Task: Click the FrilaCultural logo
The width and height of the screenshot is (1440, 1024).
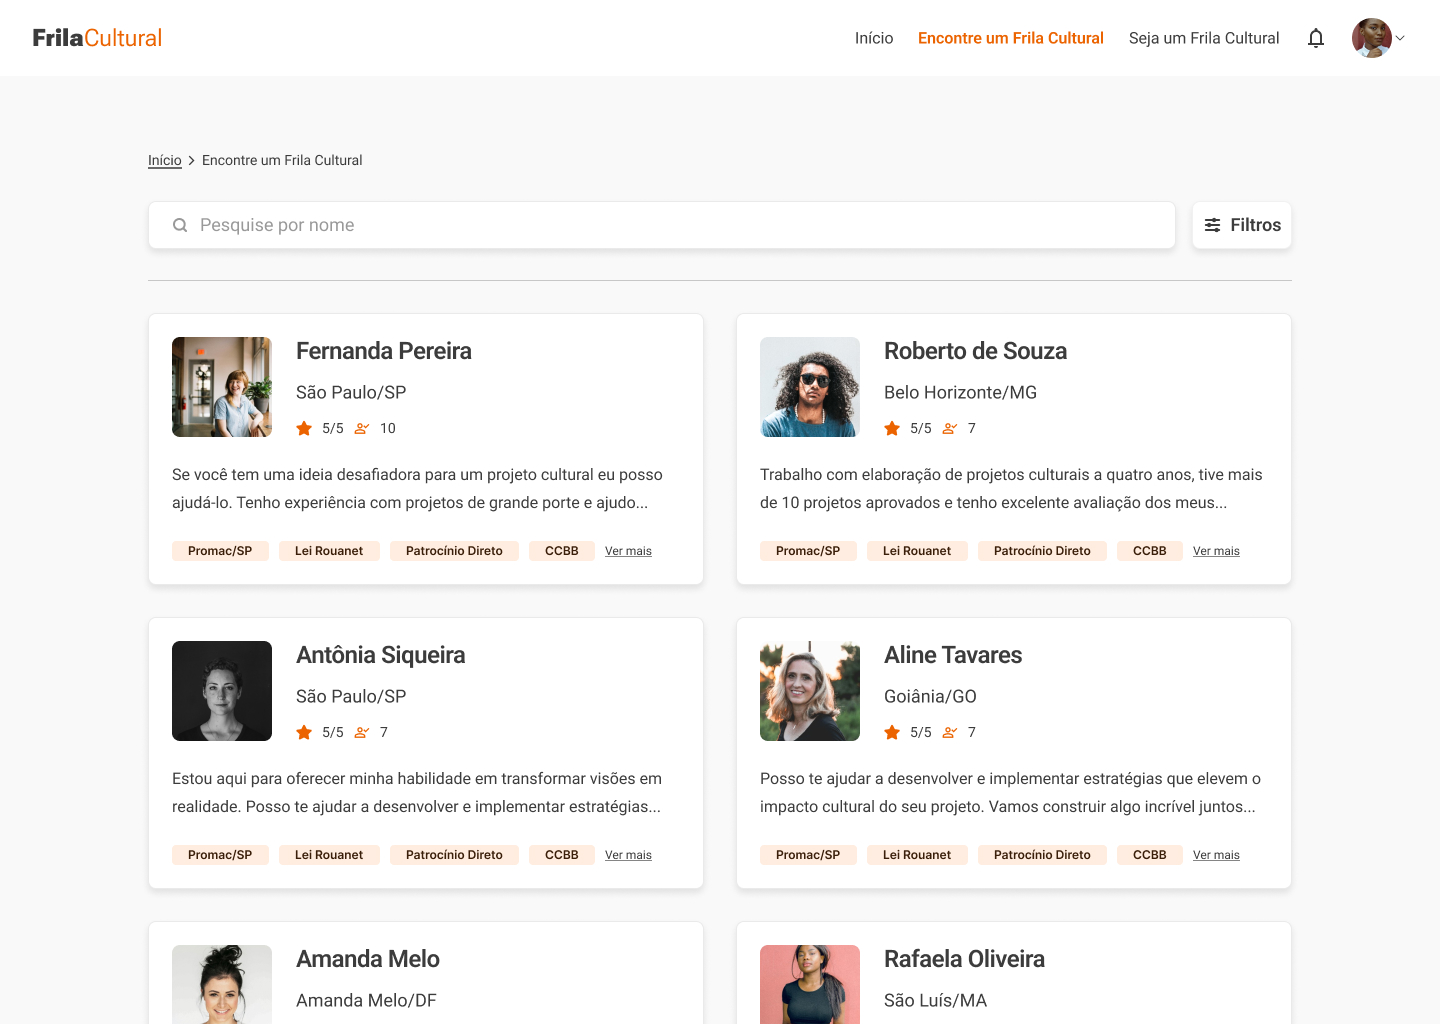Action: tap(97, 38)
